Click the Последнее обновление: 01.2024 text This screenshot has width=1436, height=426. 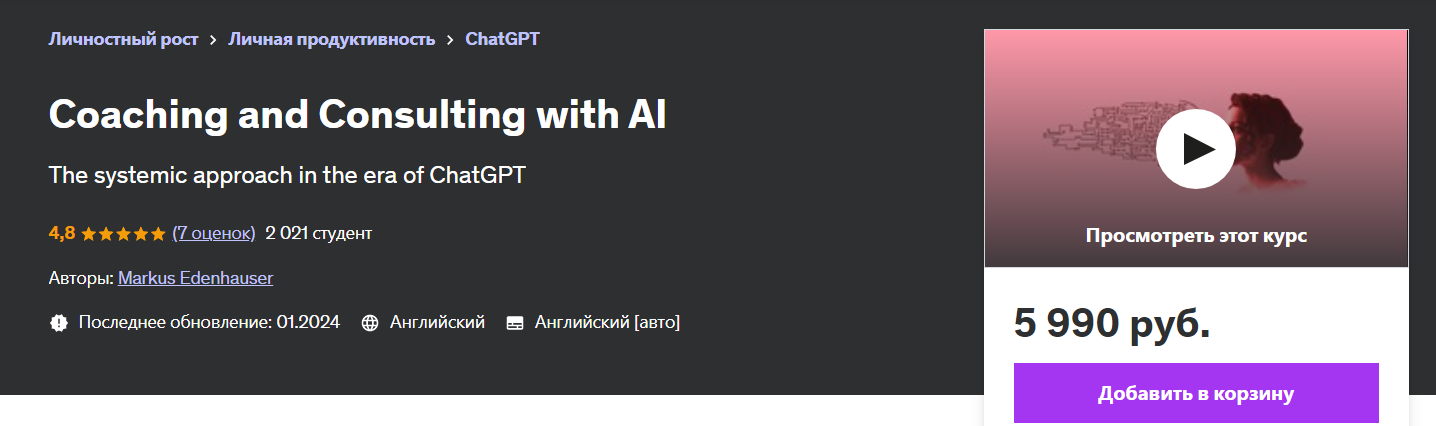point(209,323)
